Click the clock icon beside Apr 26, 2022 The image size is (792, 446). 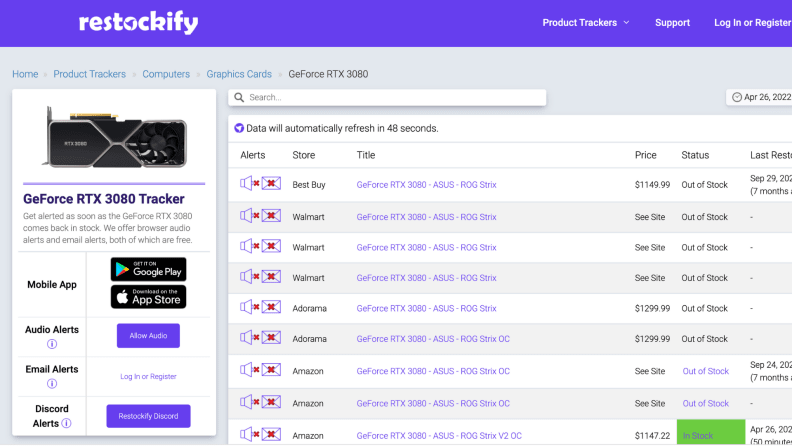pyautogui.click(x=737, y=97)
